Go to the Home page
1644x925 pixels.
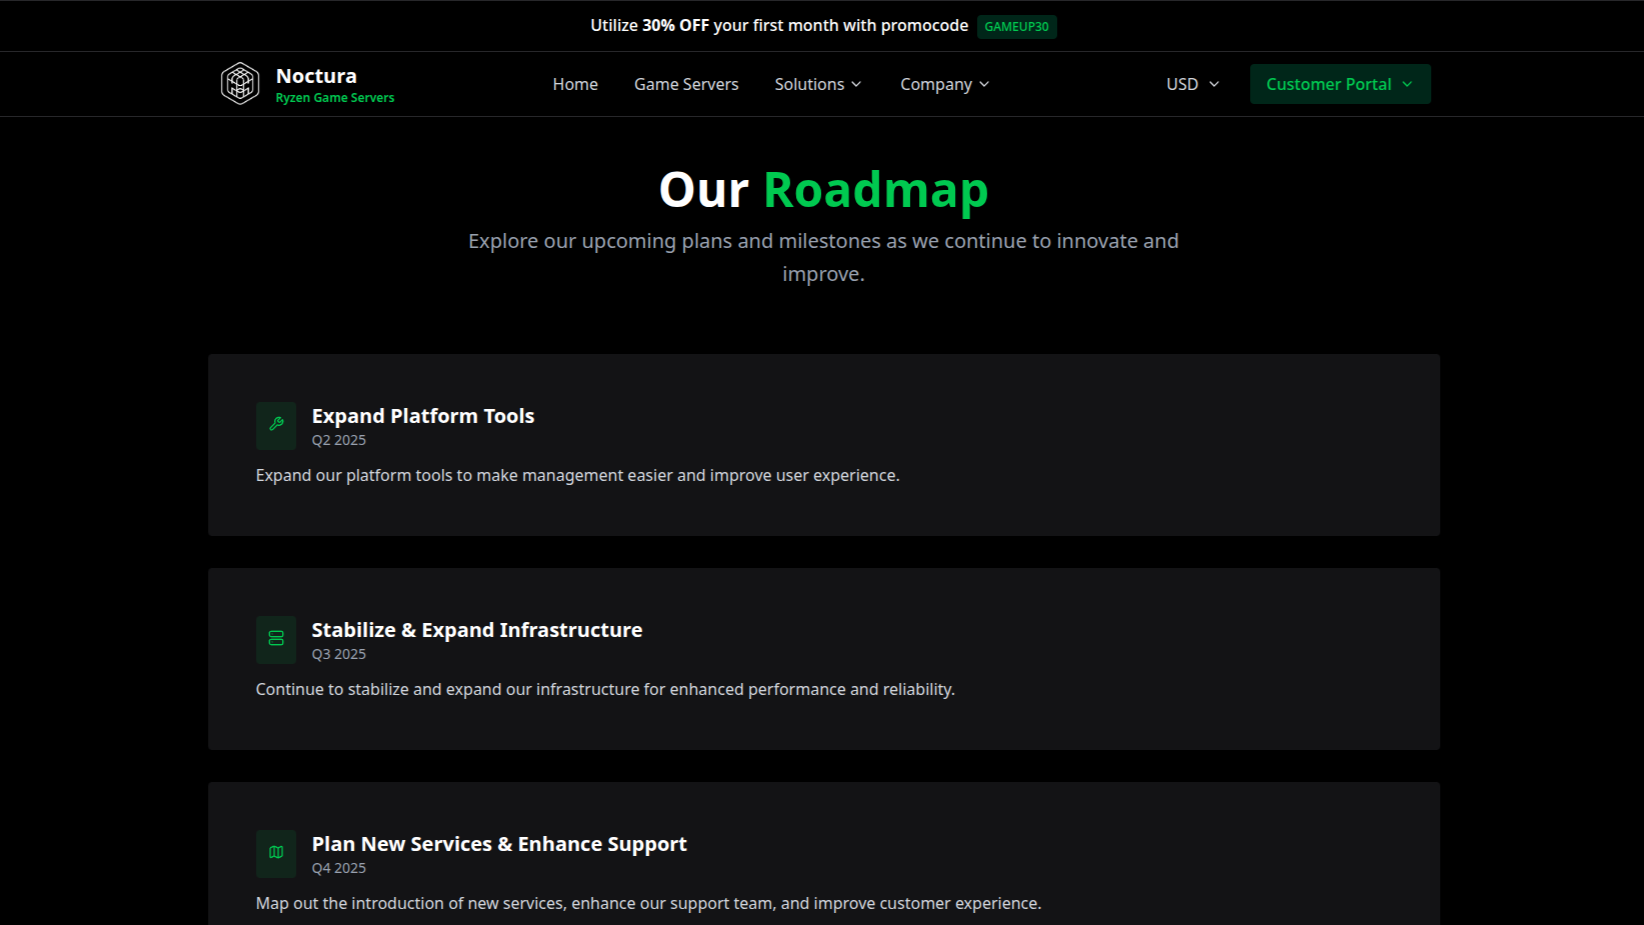(575, 85)
